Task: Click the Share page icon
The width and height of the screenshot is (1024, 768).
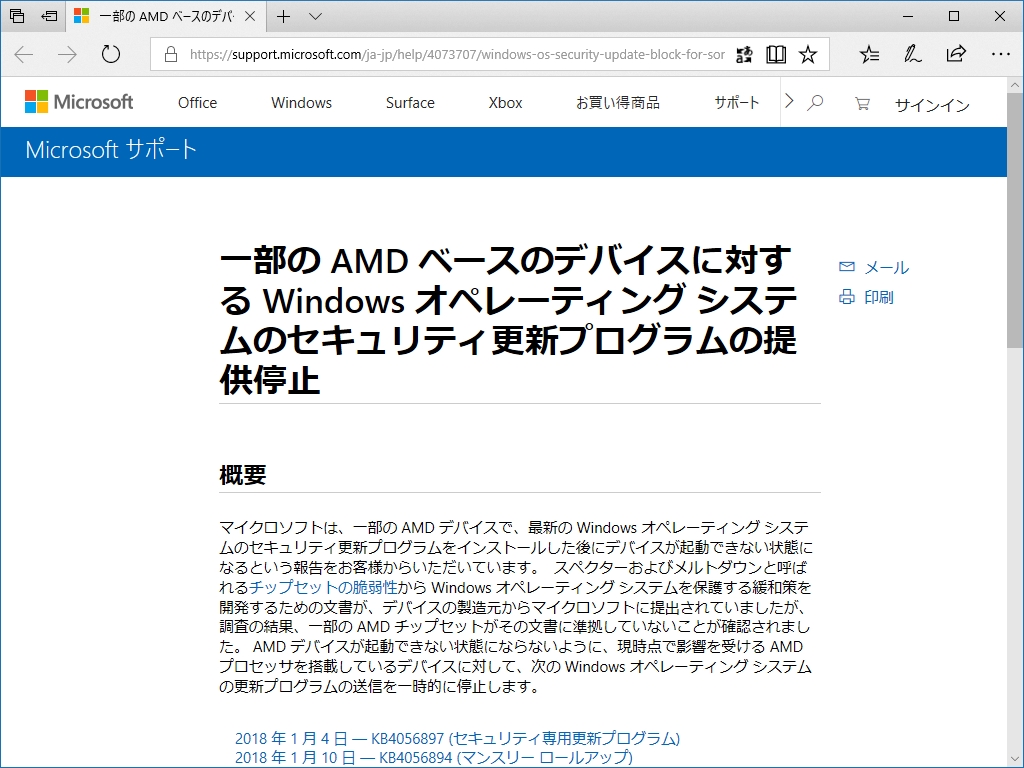Action: [956, 55]
